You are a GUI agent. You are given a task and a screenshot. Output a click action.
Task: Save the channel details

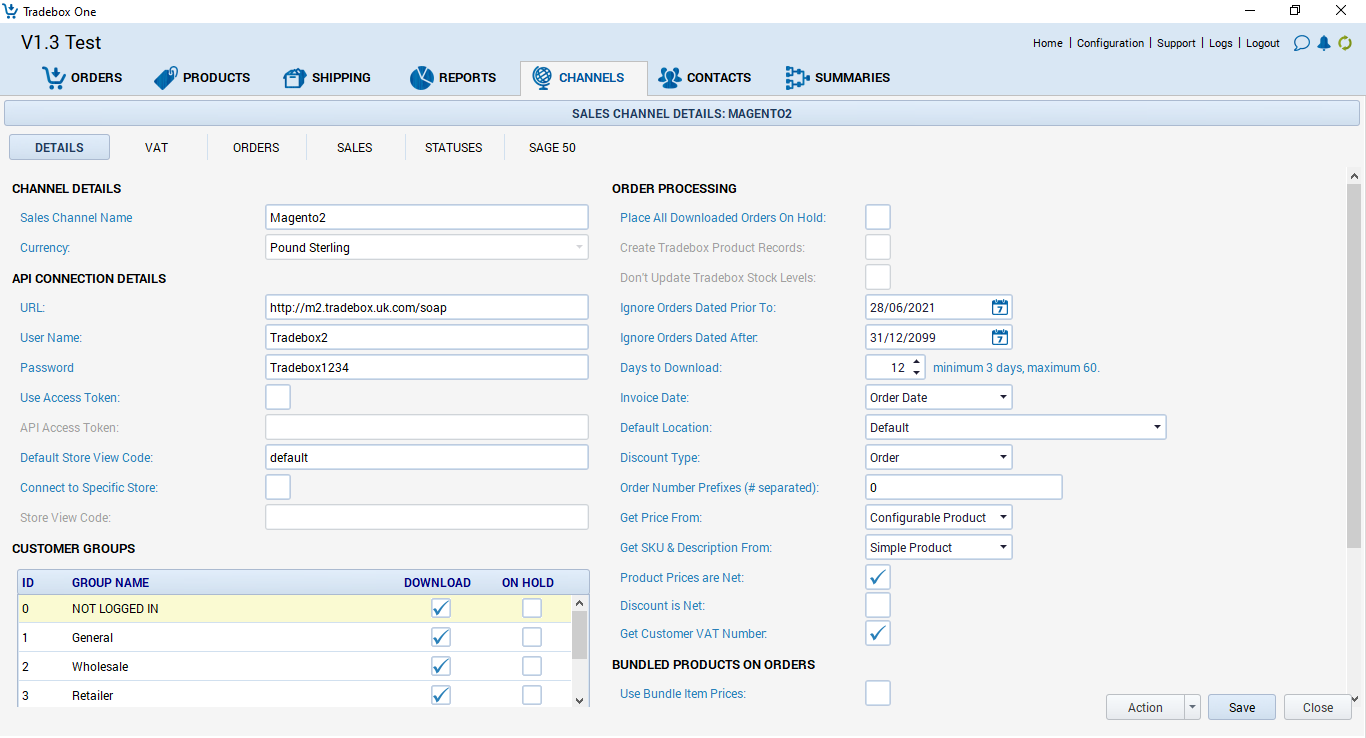[1241, 707]
